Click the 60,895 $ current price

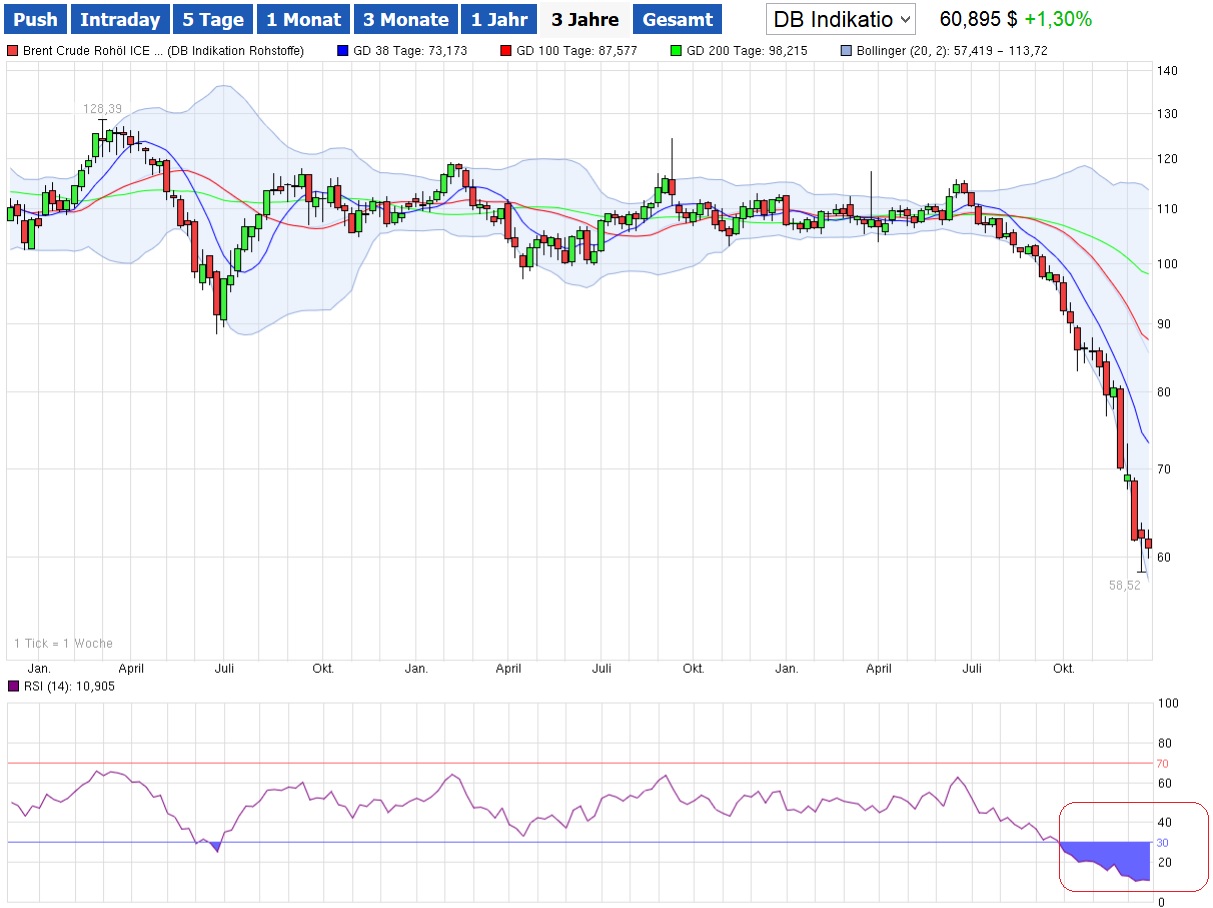[978, 19]
